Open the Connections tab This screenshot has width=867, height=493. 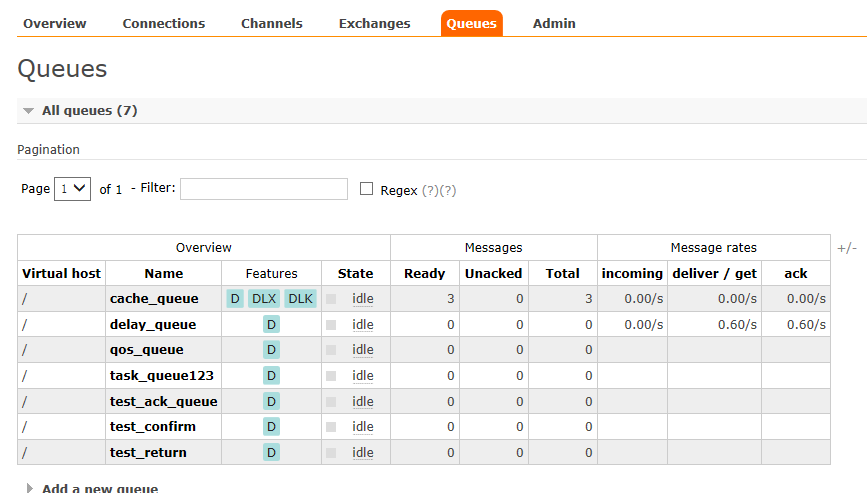[164, 23]
